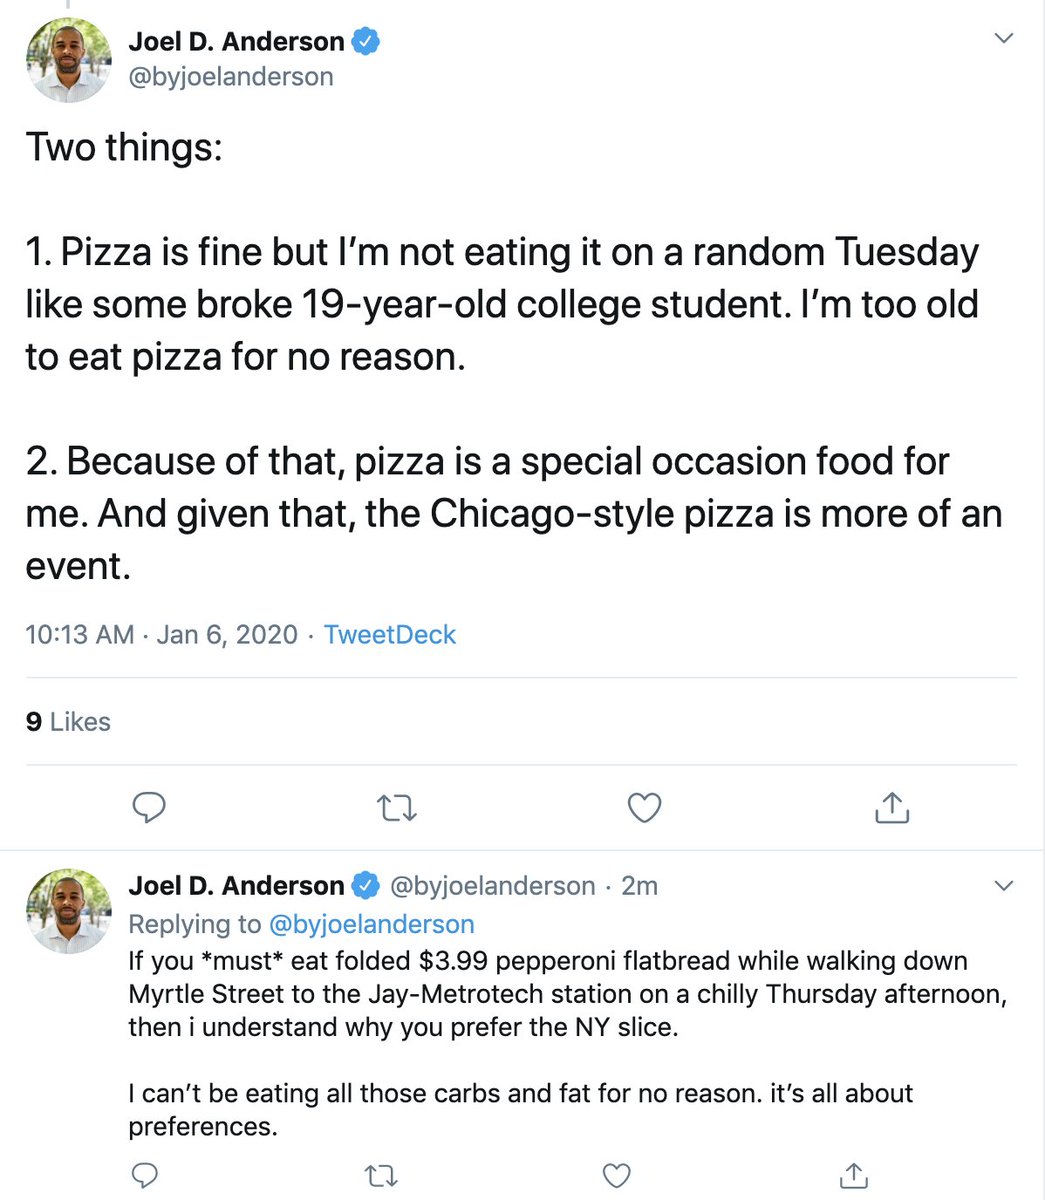Reply to the NY slice reply tweet
The image size is (1045, 1200).
point(144,1175)
